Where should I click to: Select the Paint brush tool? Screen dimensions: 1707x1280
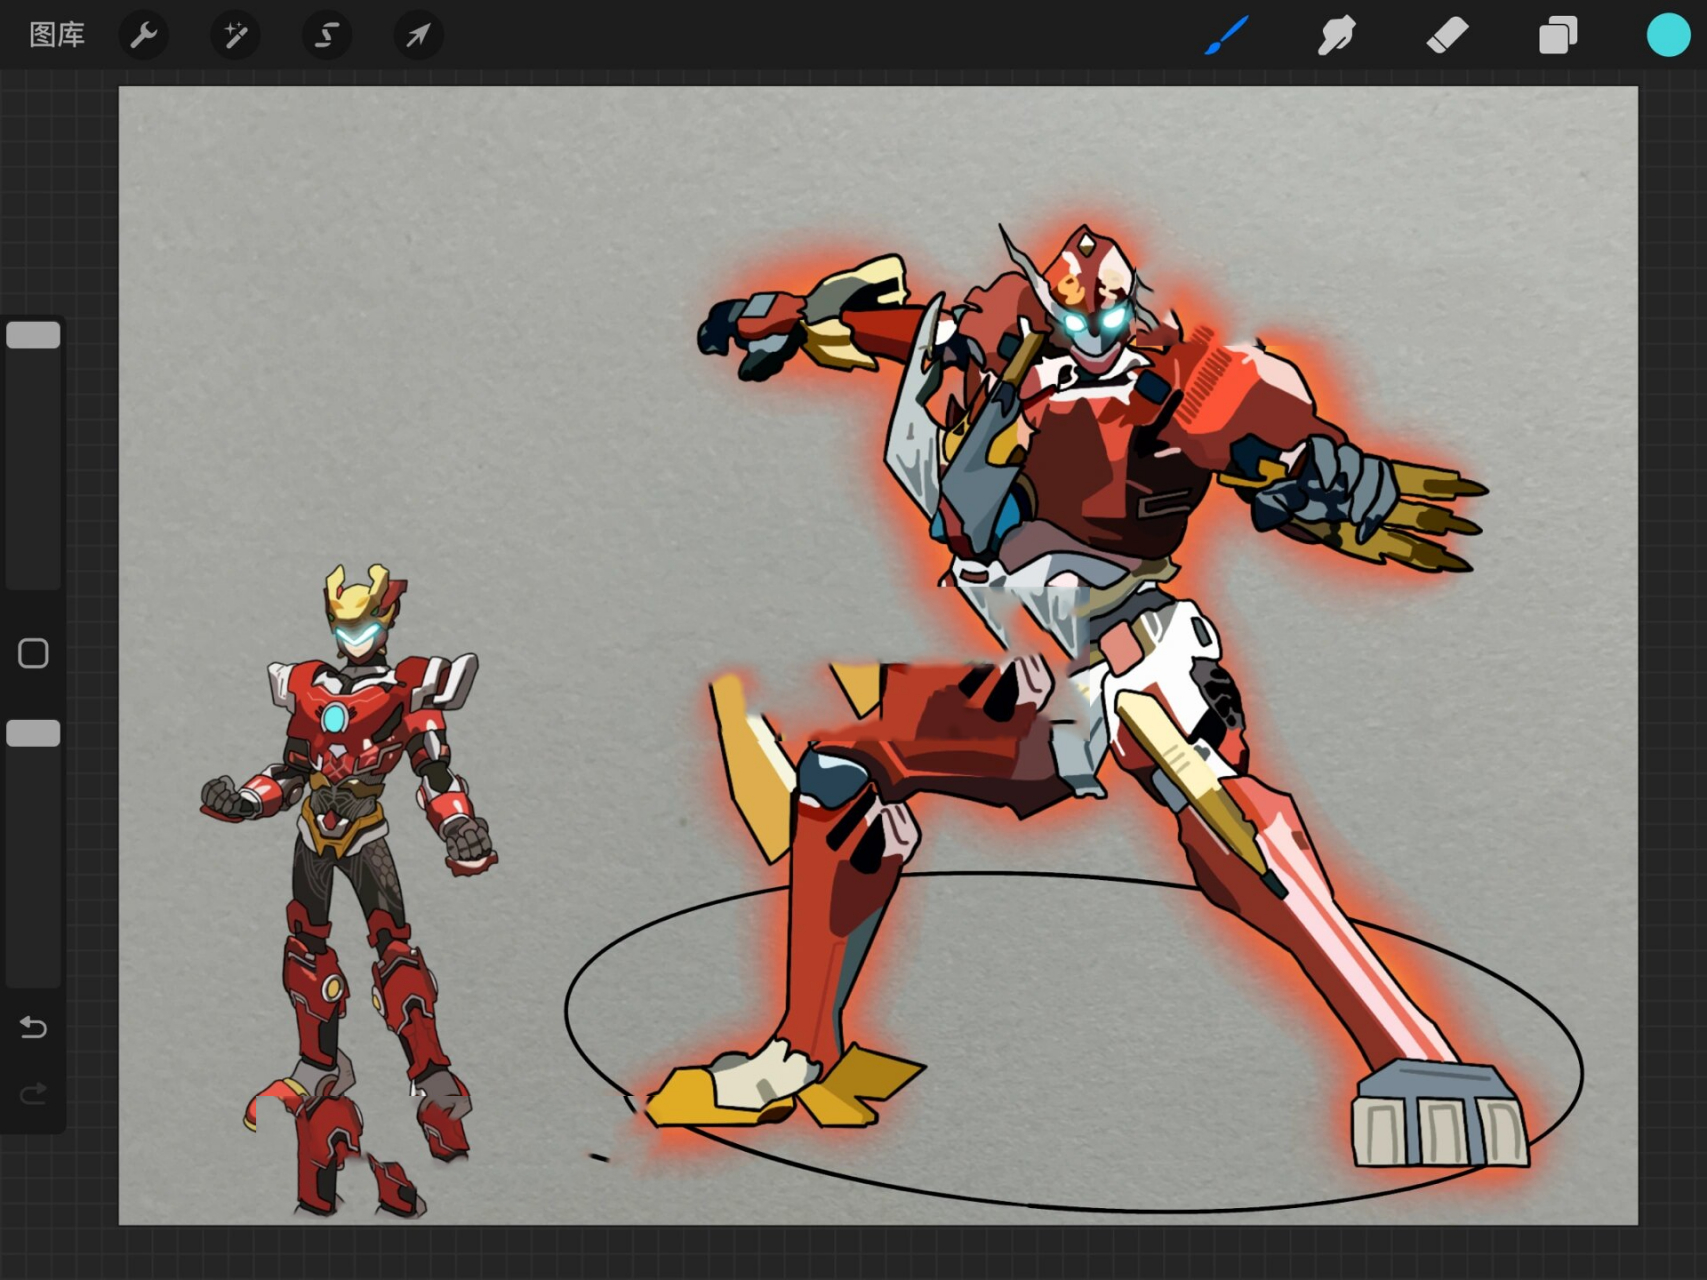pos(1227,36)
